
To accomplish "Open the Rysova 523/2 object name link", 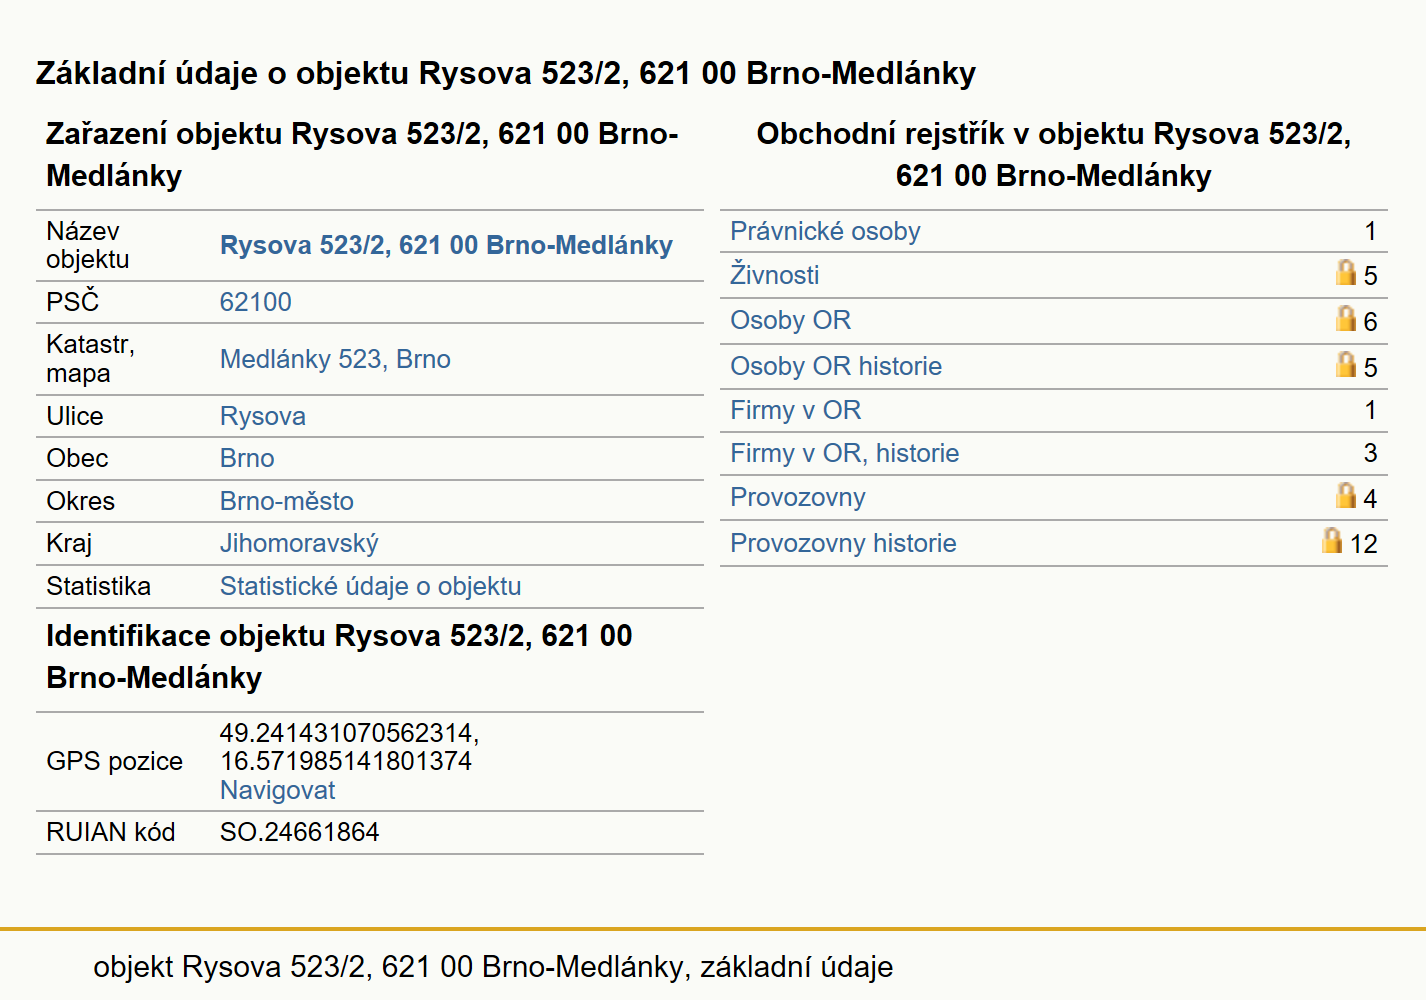I will tap(446, 245).
